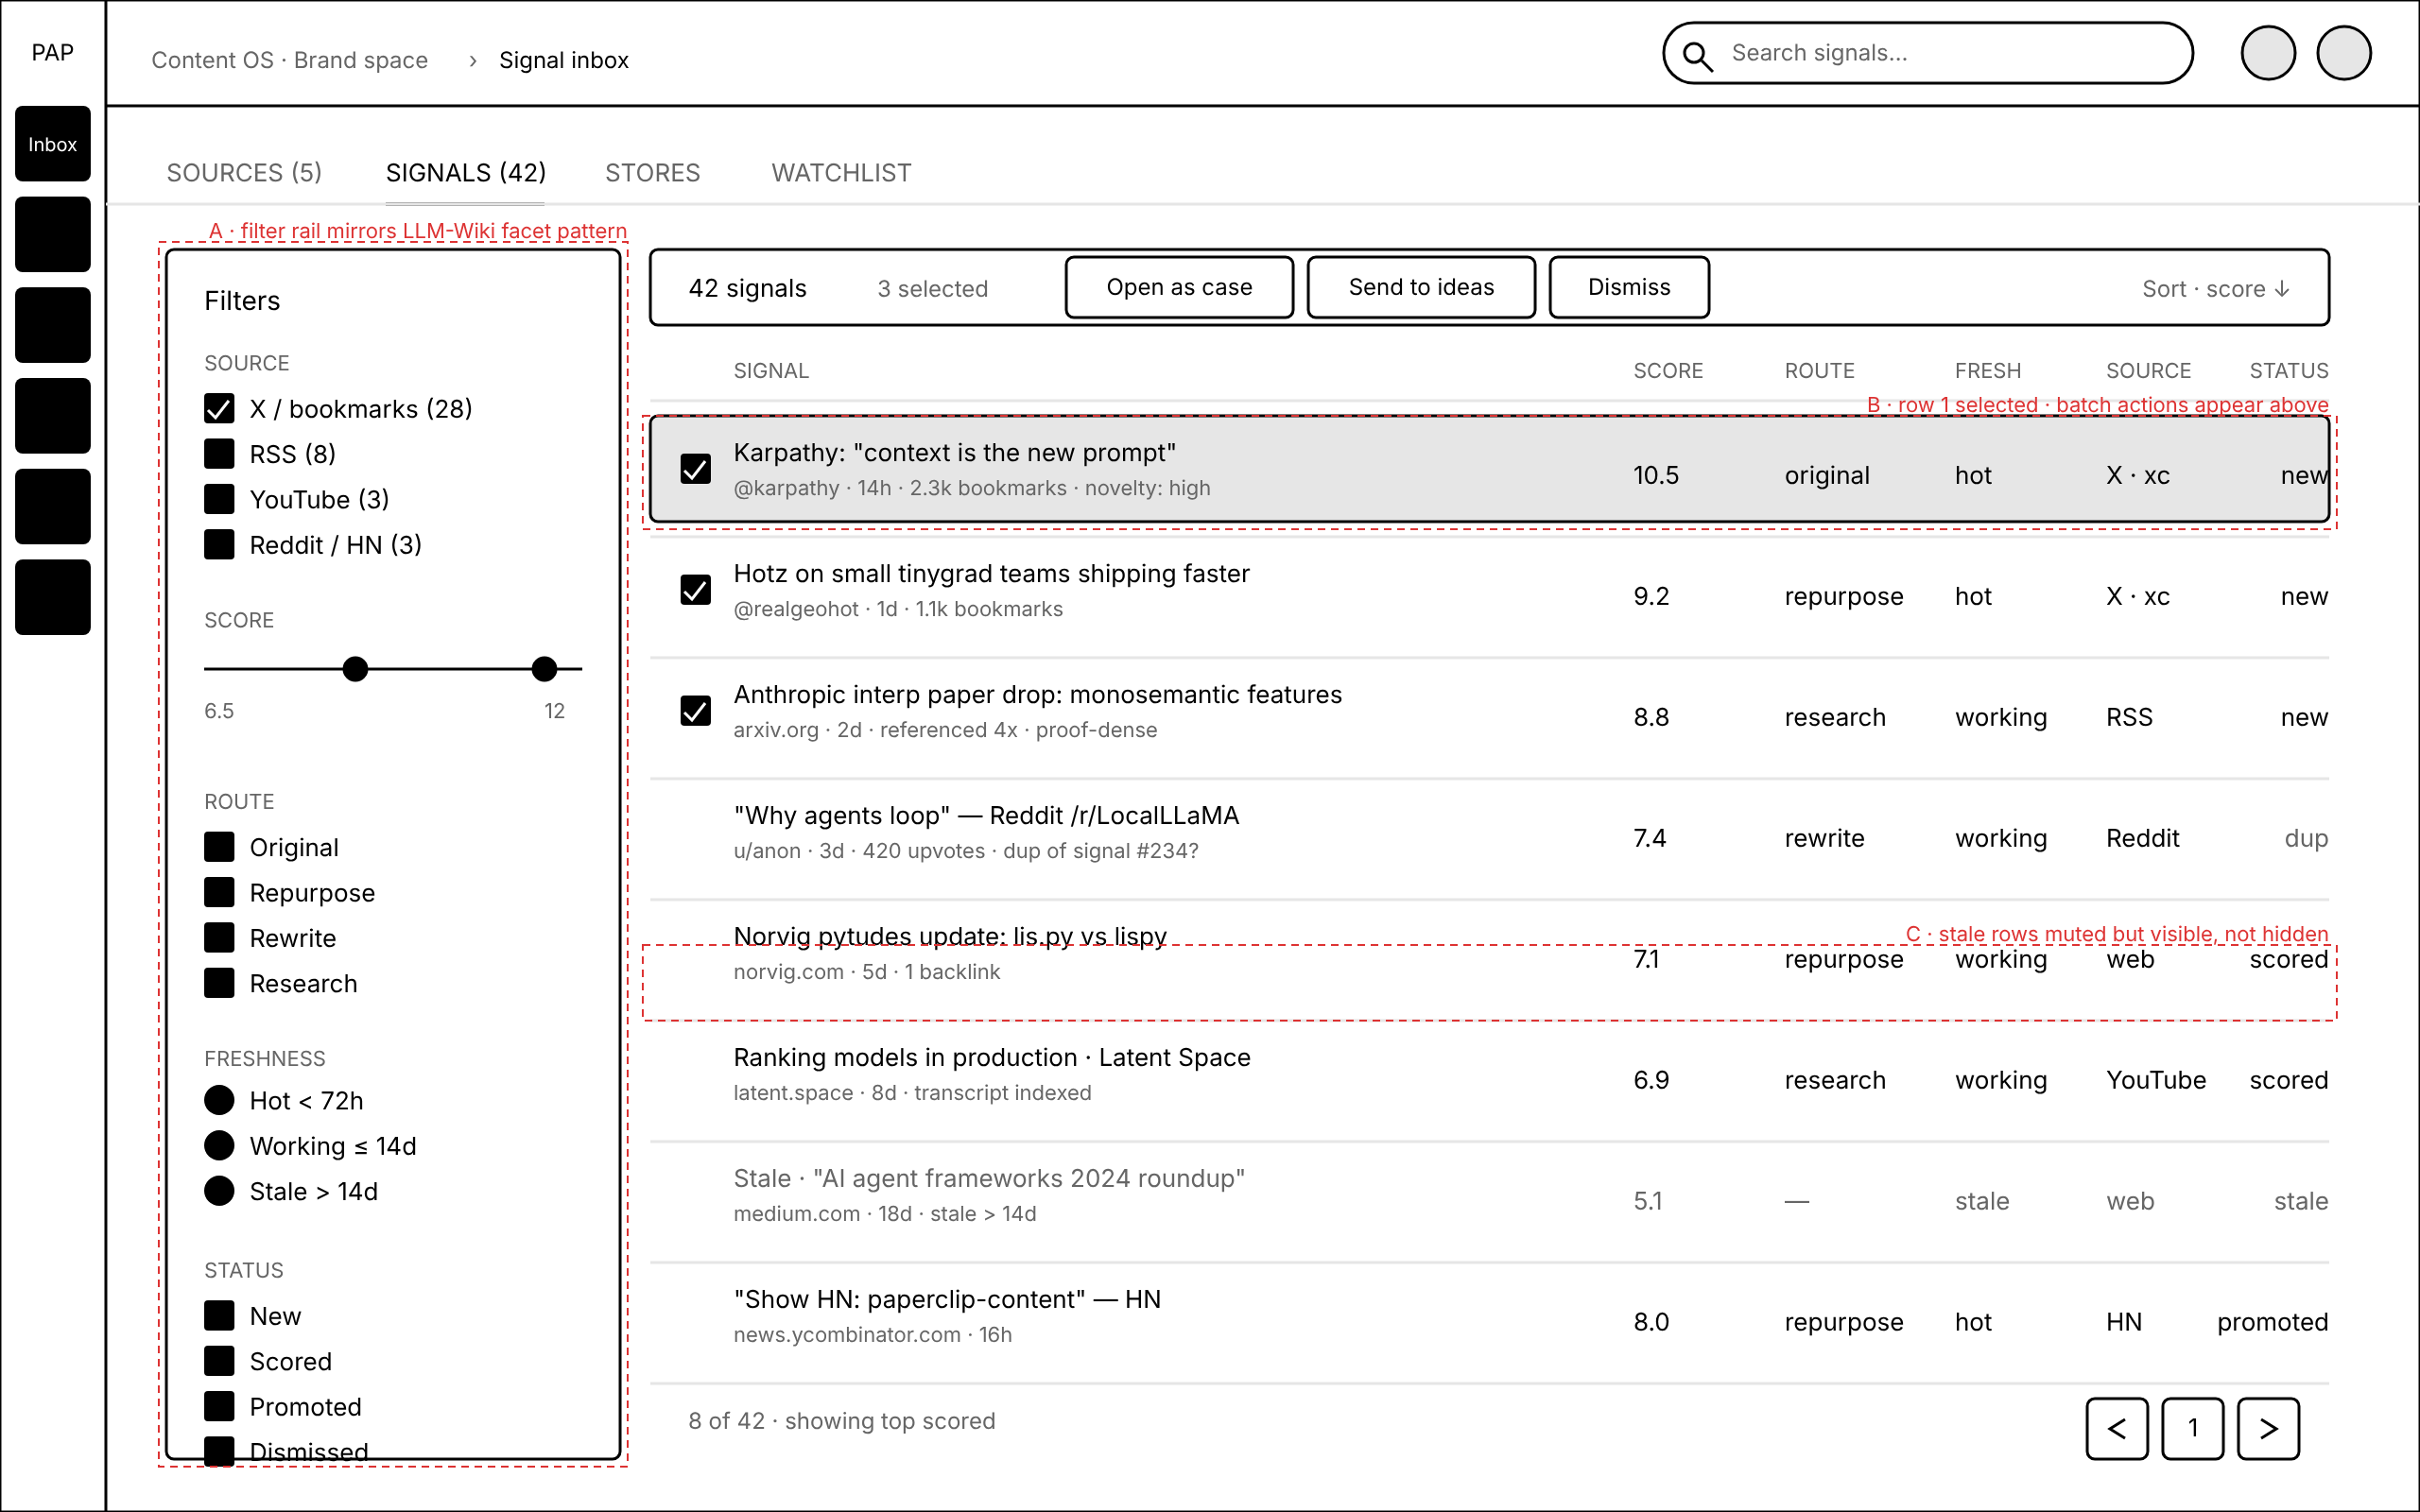Open the first user avatar circle
This screenshot has width=2420, height=1512.
coord(2268,53)
